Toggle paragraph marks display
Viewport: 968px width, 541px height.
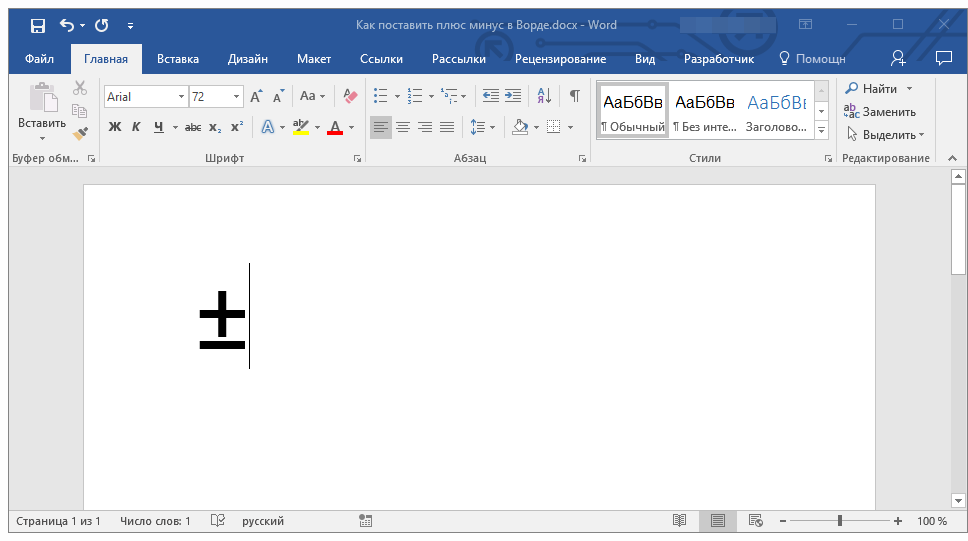(574, 96)
